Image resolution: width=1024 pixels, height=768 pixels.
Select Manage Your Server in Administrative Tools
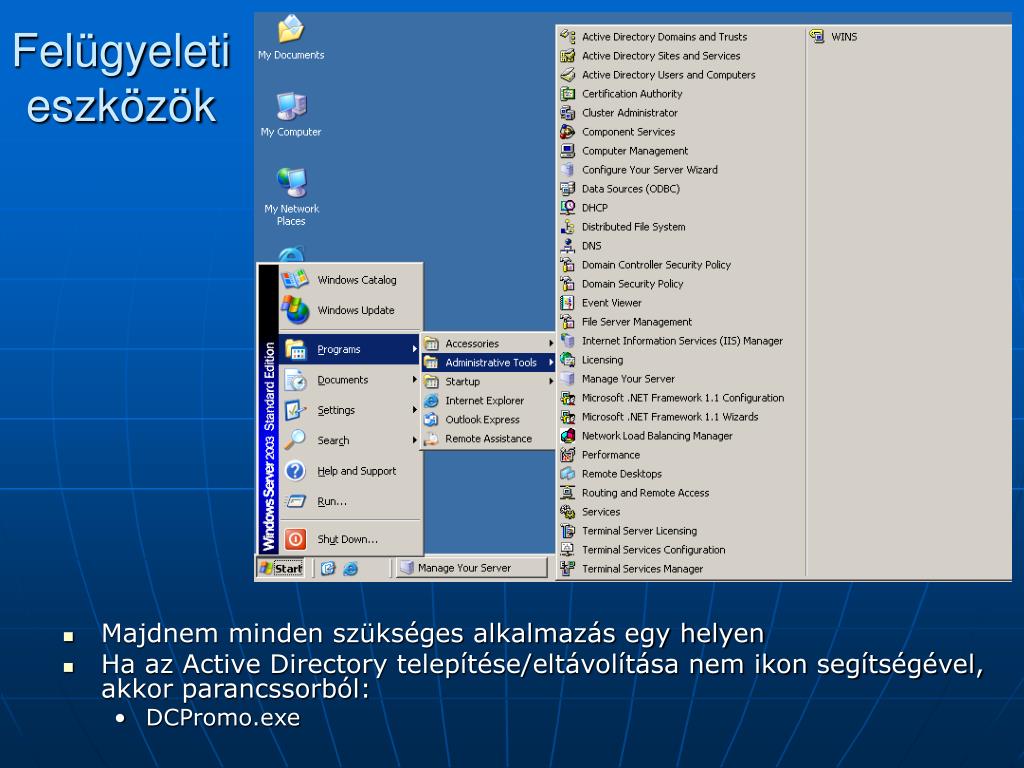coord(681,378)
